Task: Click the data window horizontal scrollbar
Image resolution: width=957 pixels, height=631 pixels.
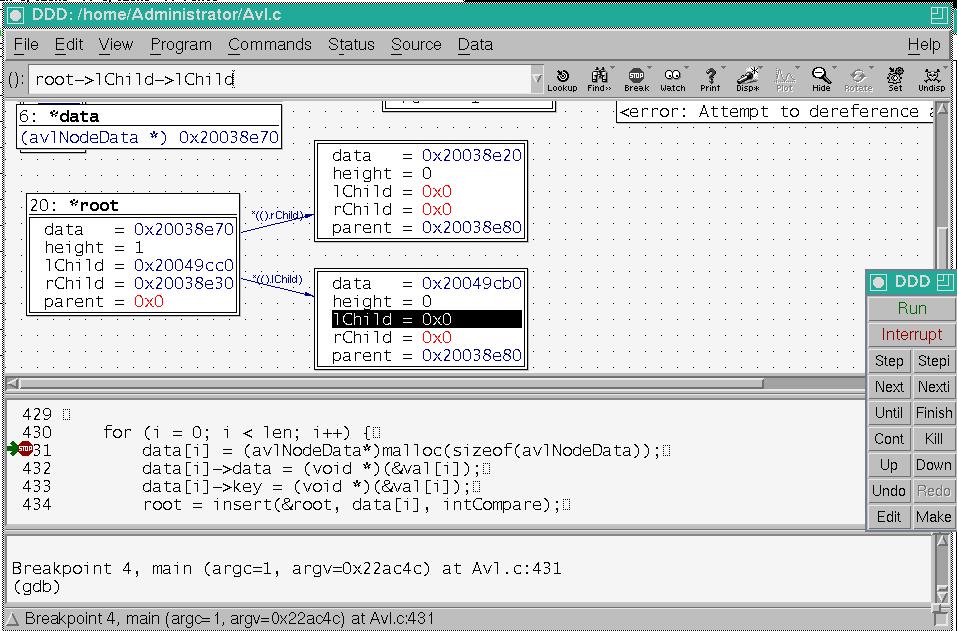Action: [391, 383]
